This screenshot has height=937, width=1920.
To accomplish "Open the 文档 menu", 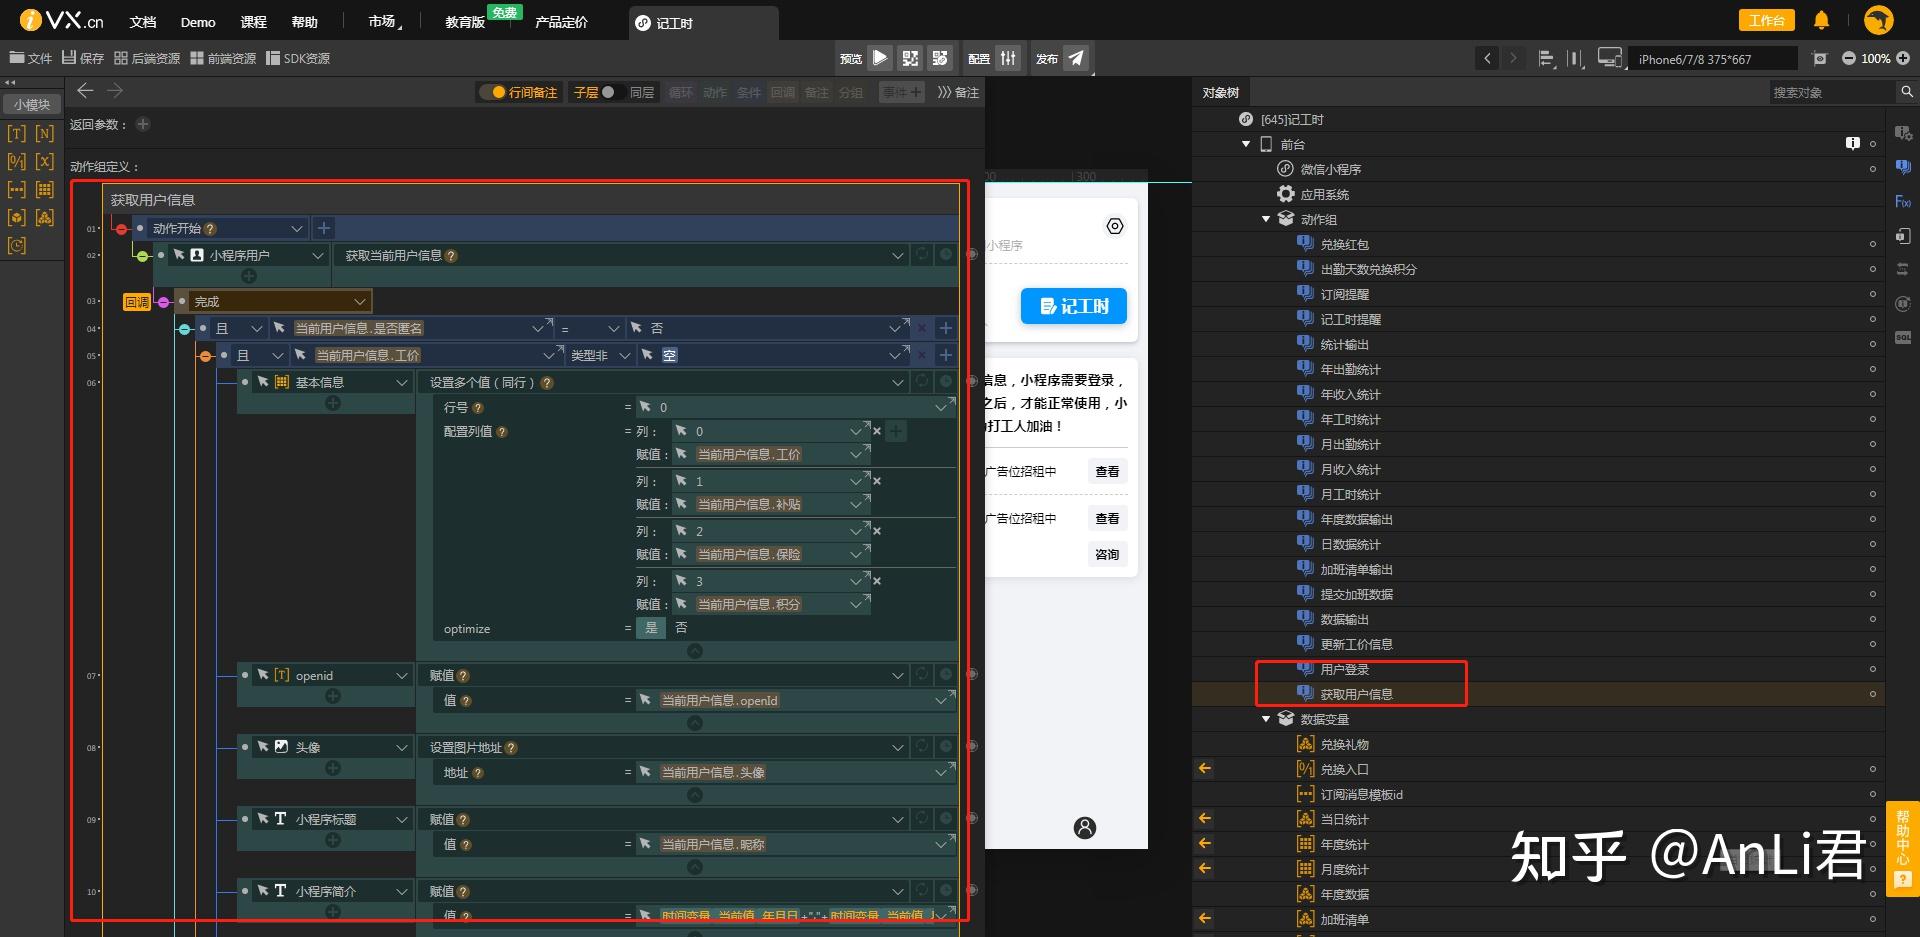I will click(143, 21).
